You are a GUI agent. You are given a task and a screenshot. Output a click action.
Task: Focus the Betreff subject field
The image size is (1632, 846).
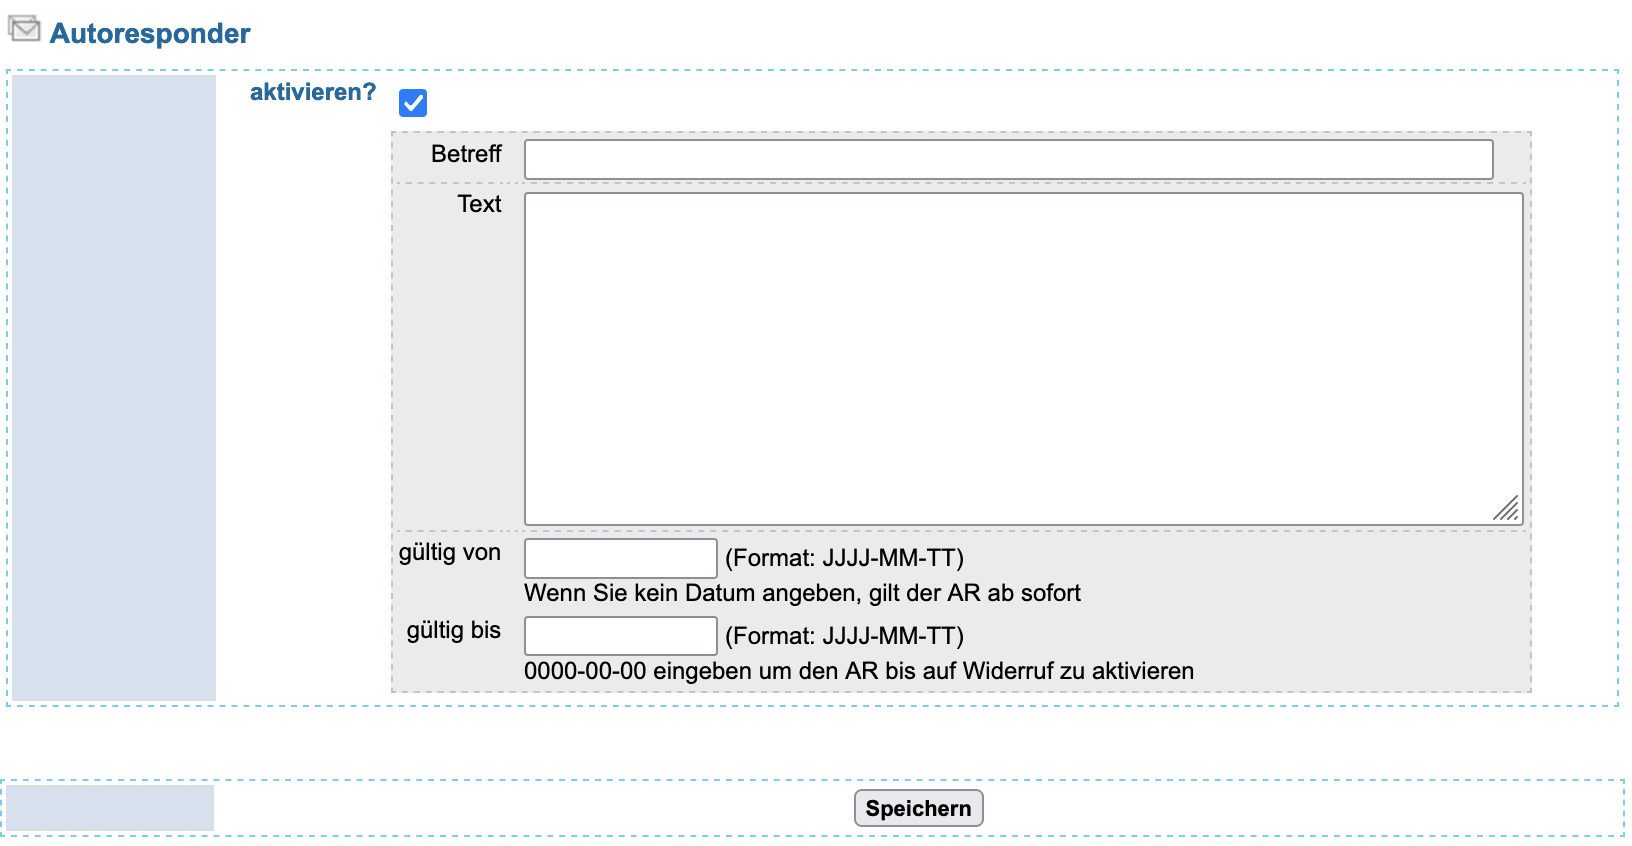coord(1009,160)
